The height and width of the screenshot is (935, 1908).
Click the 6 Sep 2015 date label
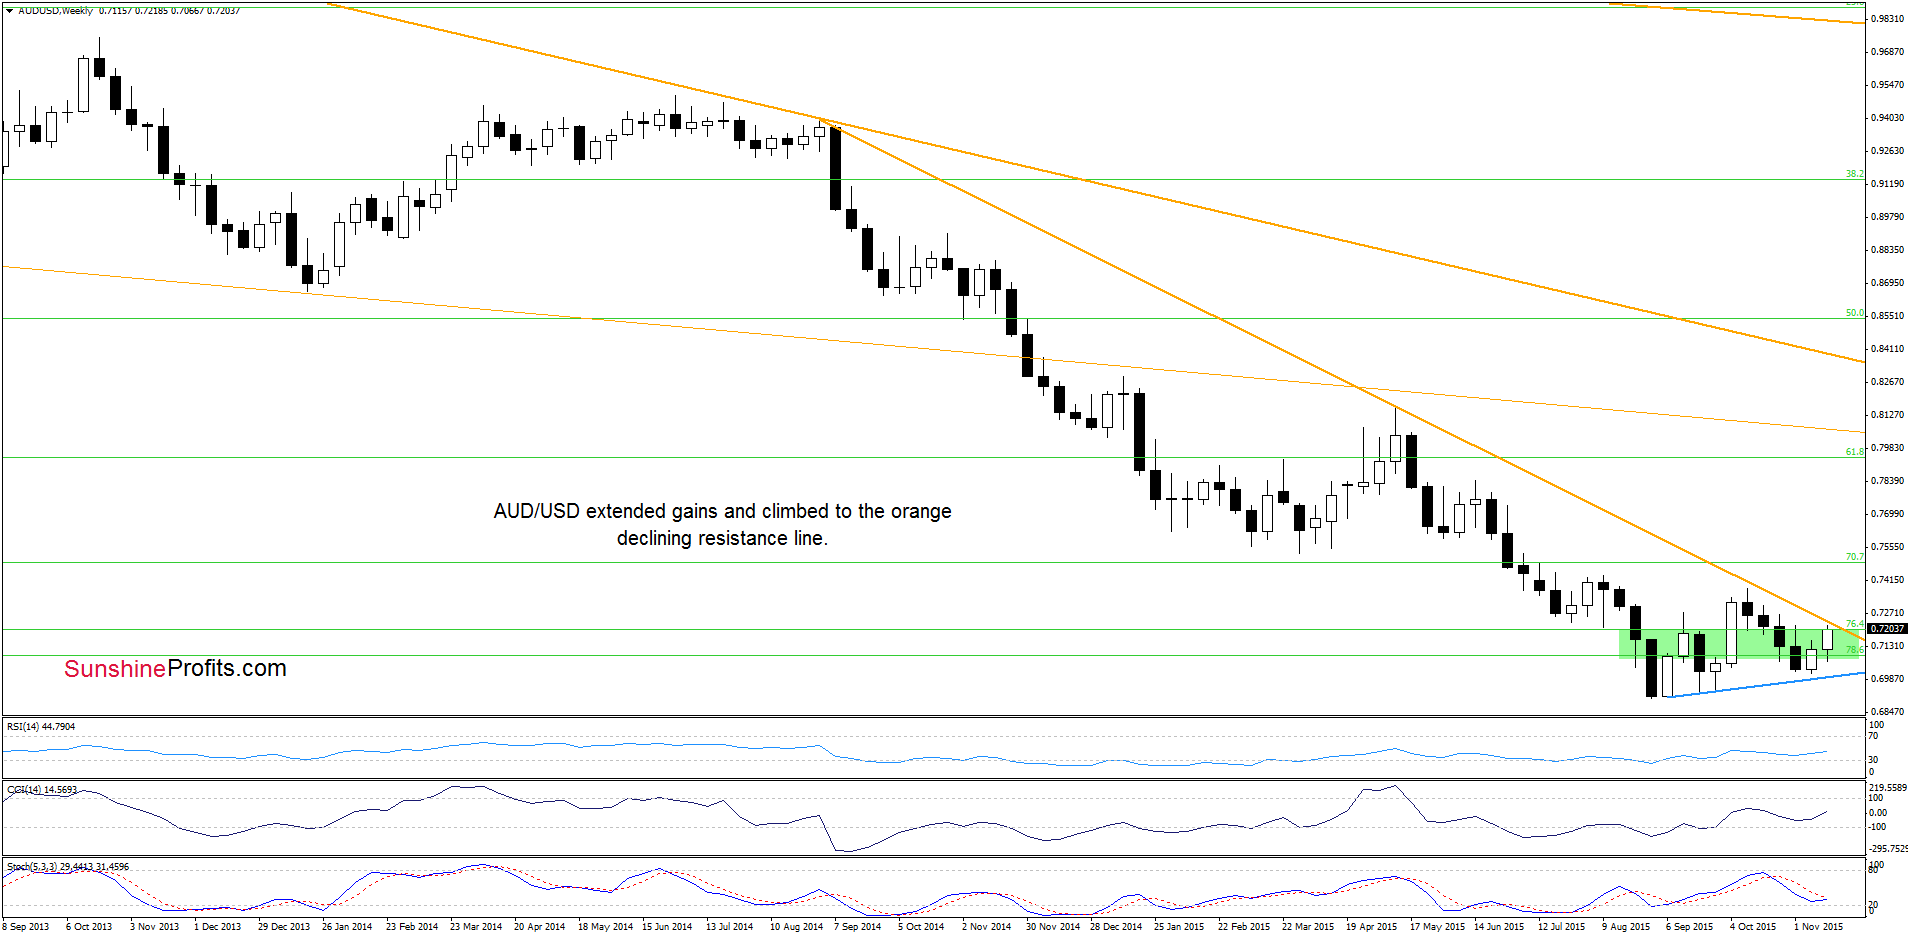pos(1689,927)
